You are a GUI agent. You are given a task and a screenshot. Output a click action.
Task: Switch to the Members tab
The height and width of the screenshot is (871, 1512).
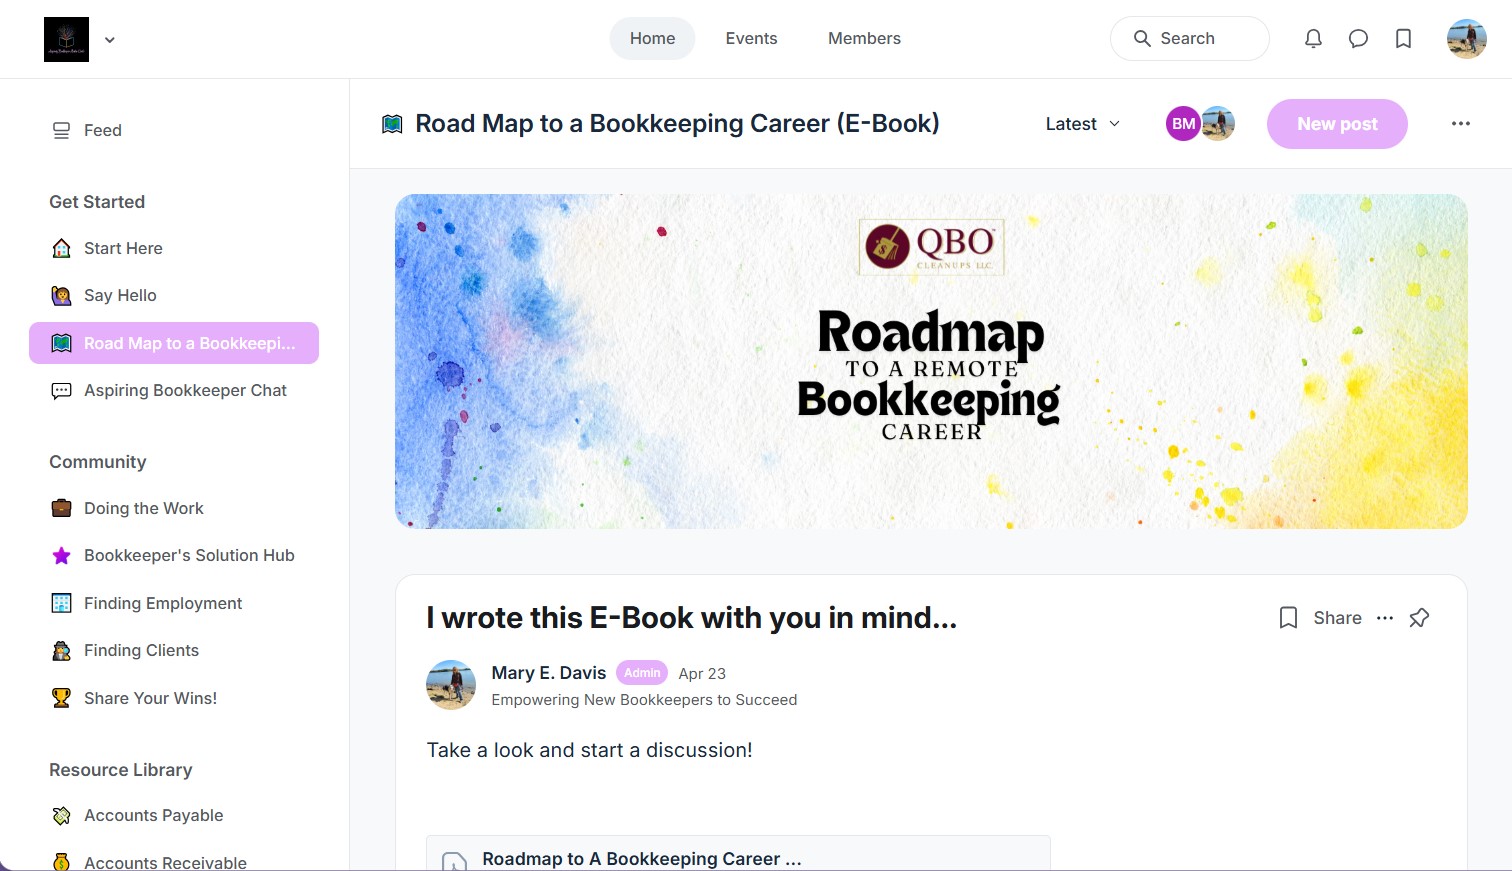click(x=864, y=39)
